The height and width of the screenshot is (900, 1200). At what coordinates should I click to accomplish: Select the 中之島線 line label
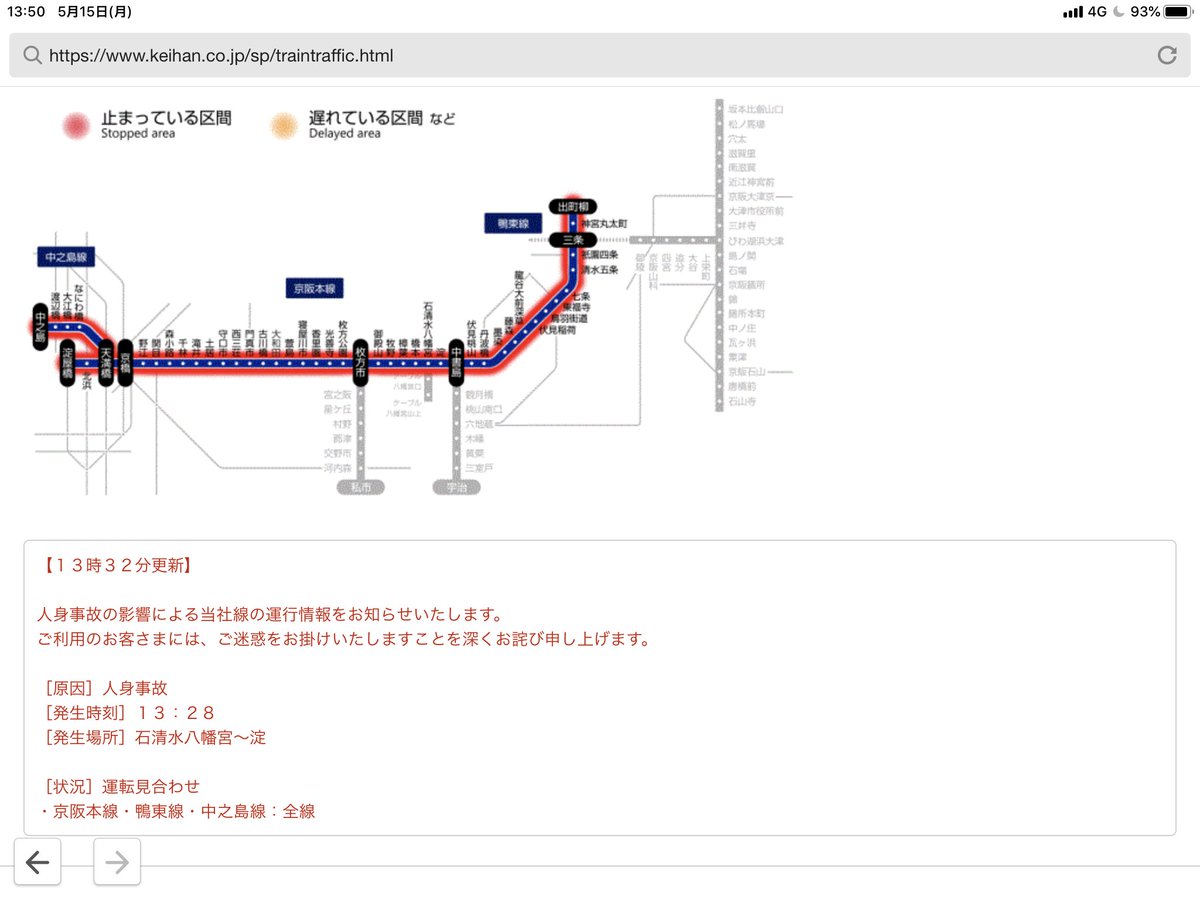68,257
